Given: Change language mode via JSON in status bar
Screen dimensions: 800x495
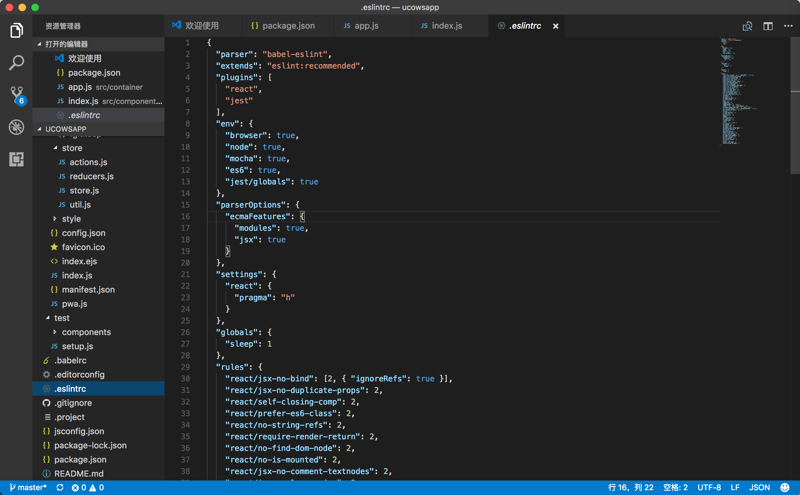Looking at the screenshot, I should [759, 488].
